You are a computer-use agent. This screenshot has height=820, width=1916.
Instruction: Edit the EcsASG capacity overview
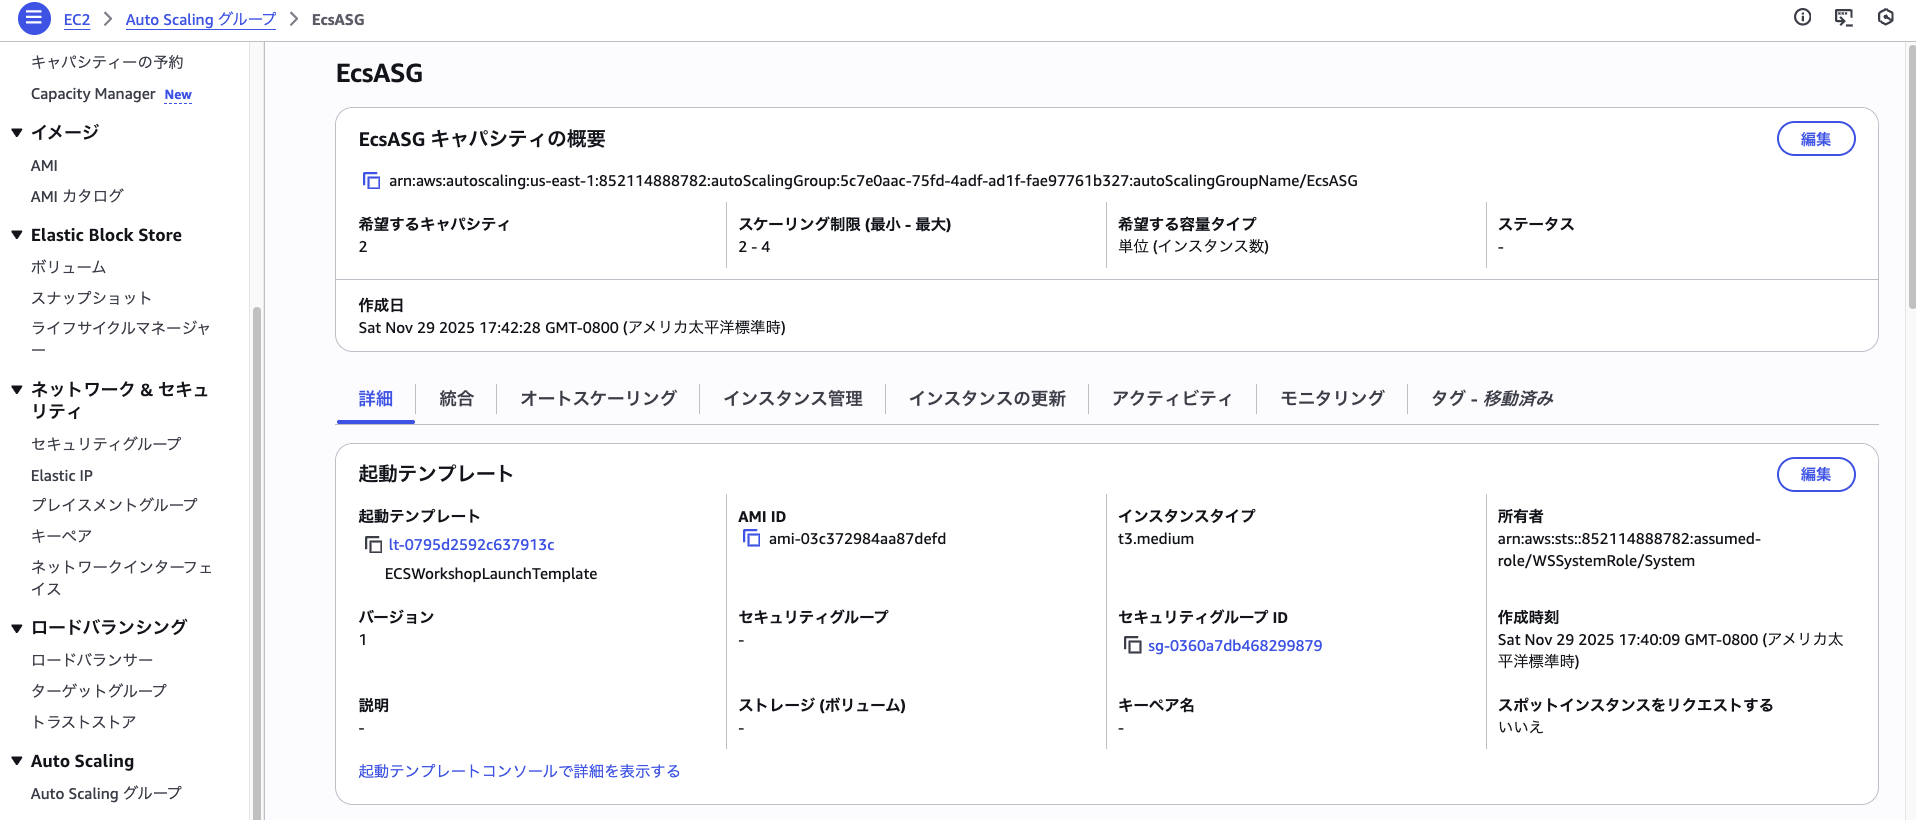coord(1815,139)
